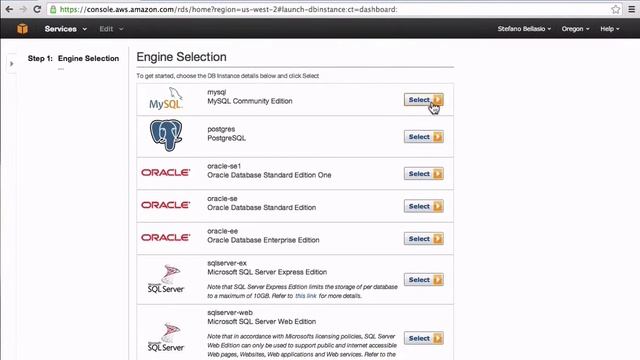
Task: Click 'Microsoft SQL Server Express Edition' text
Action: click(x=267, y=272)
